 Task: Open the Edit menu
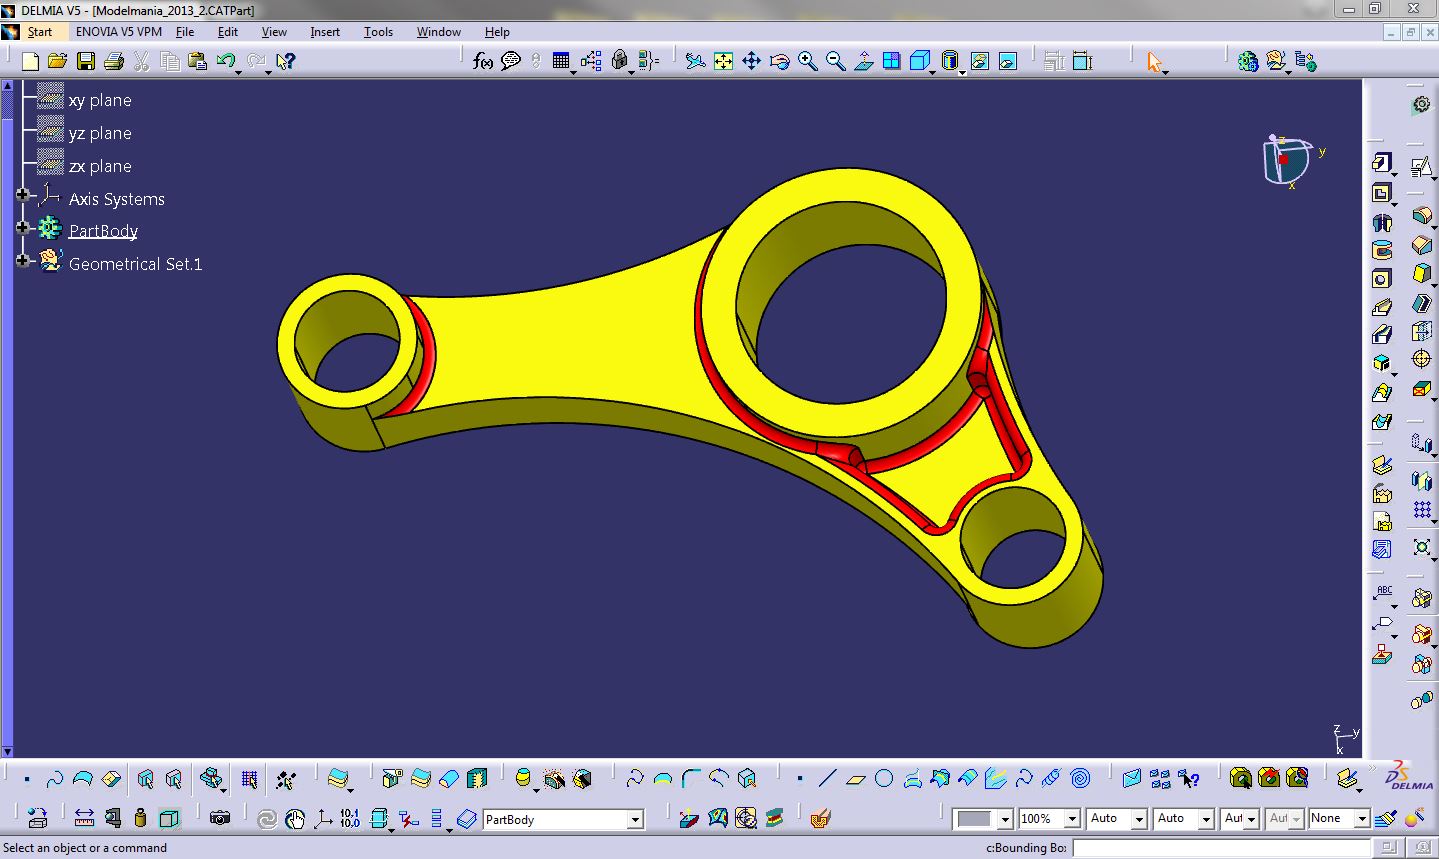point(228,32)
